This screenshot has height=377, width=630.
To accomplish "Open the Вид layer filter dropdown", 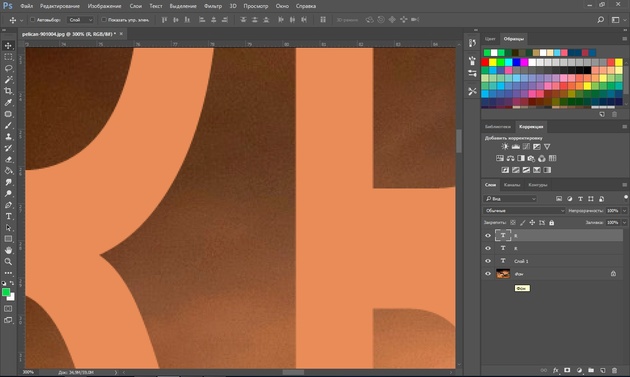I will pos(510,199).
